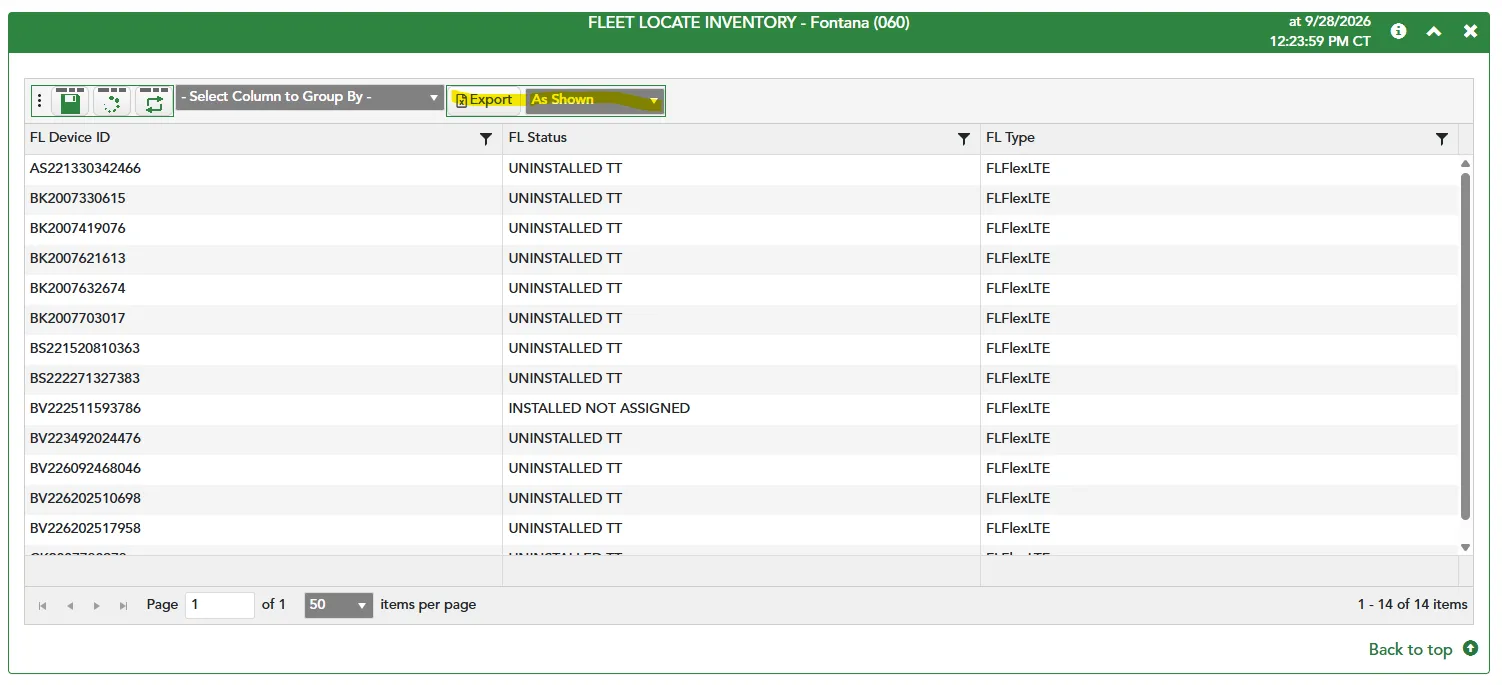Open the 50 items per page dropdown
The height and width of the screenshot is (685, 1502).
(x=339, y=605)
